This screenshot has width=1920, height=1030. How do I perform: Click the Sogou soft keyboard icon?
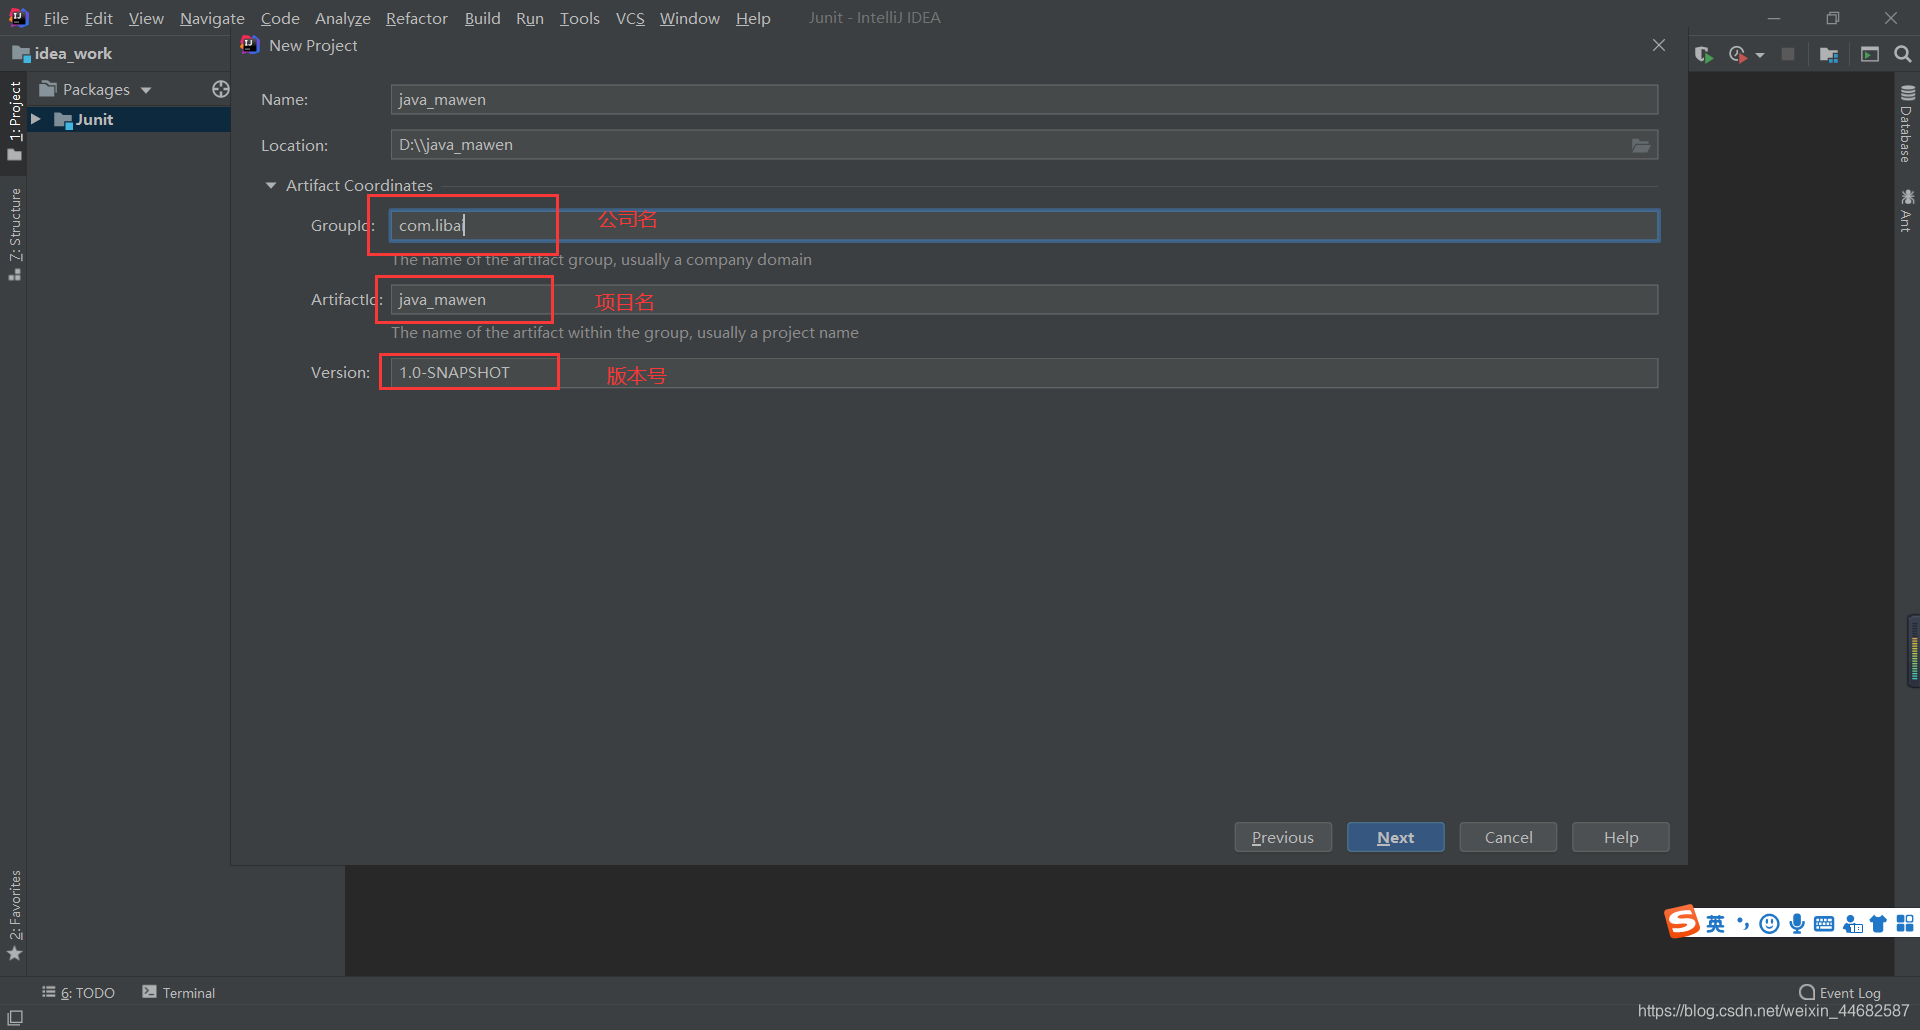(x=1824, y=923)
